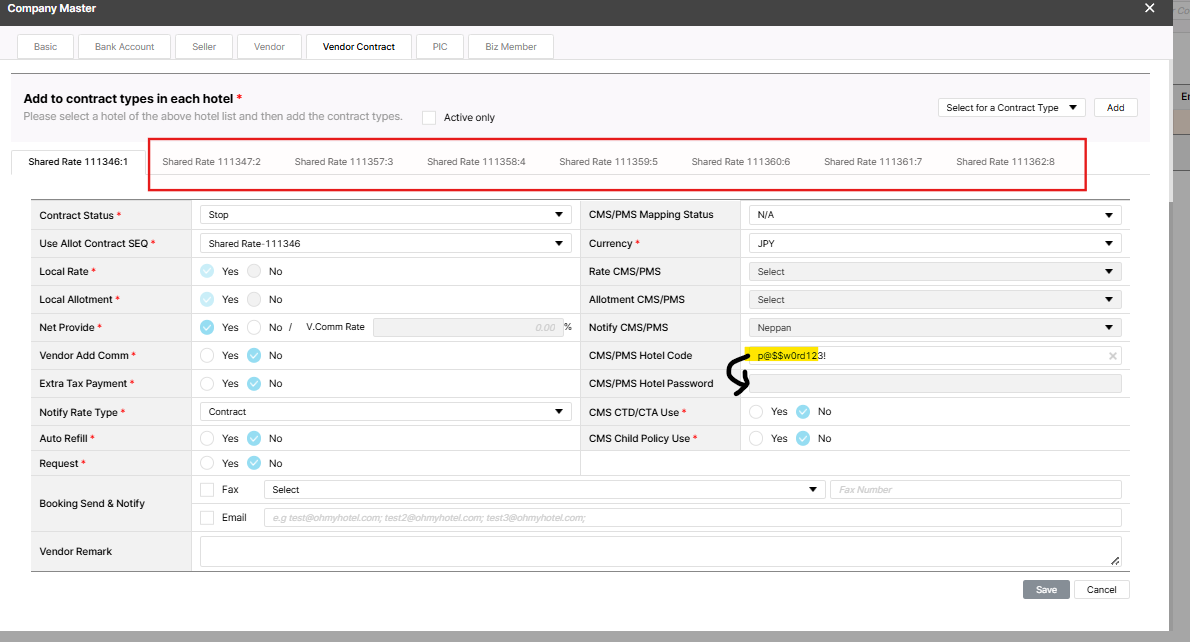Close the Company Master dialog

1149,8
